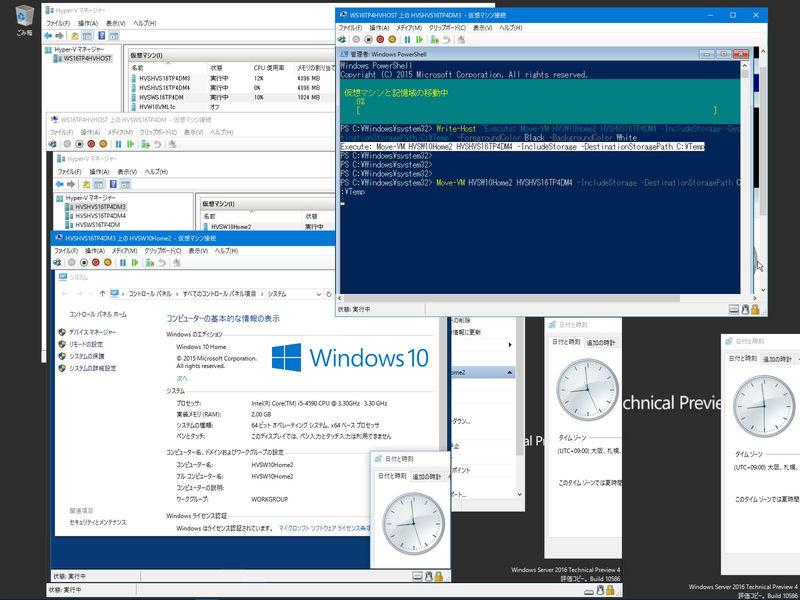Image resolution: width=800 pixels, height=600 pixels.
Task: Open マイクロソフト ソフトウェア ライセンス条項 link
Action: (325, 529)
